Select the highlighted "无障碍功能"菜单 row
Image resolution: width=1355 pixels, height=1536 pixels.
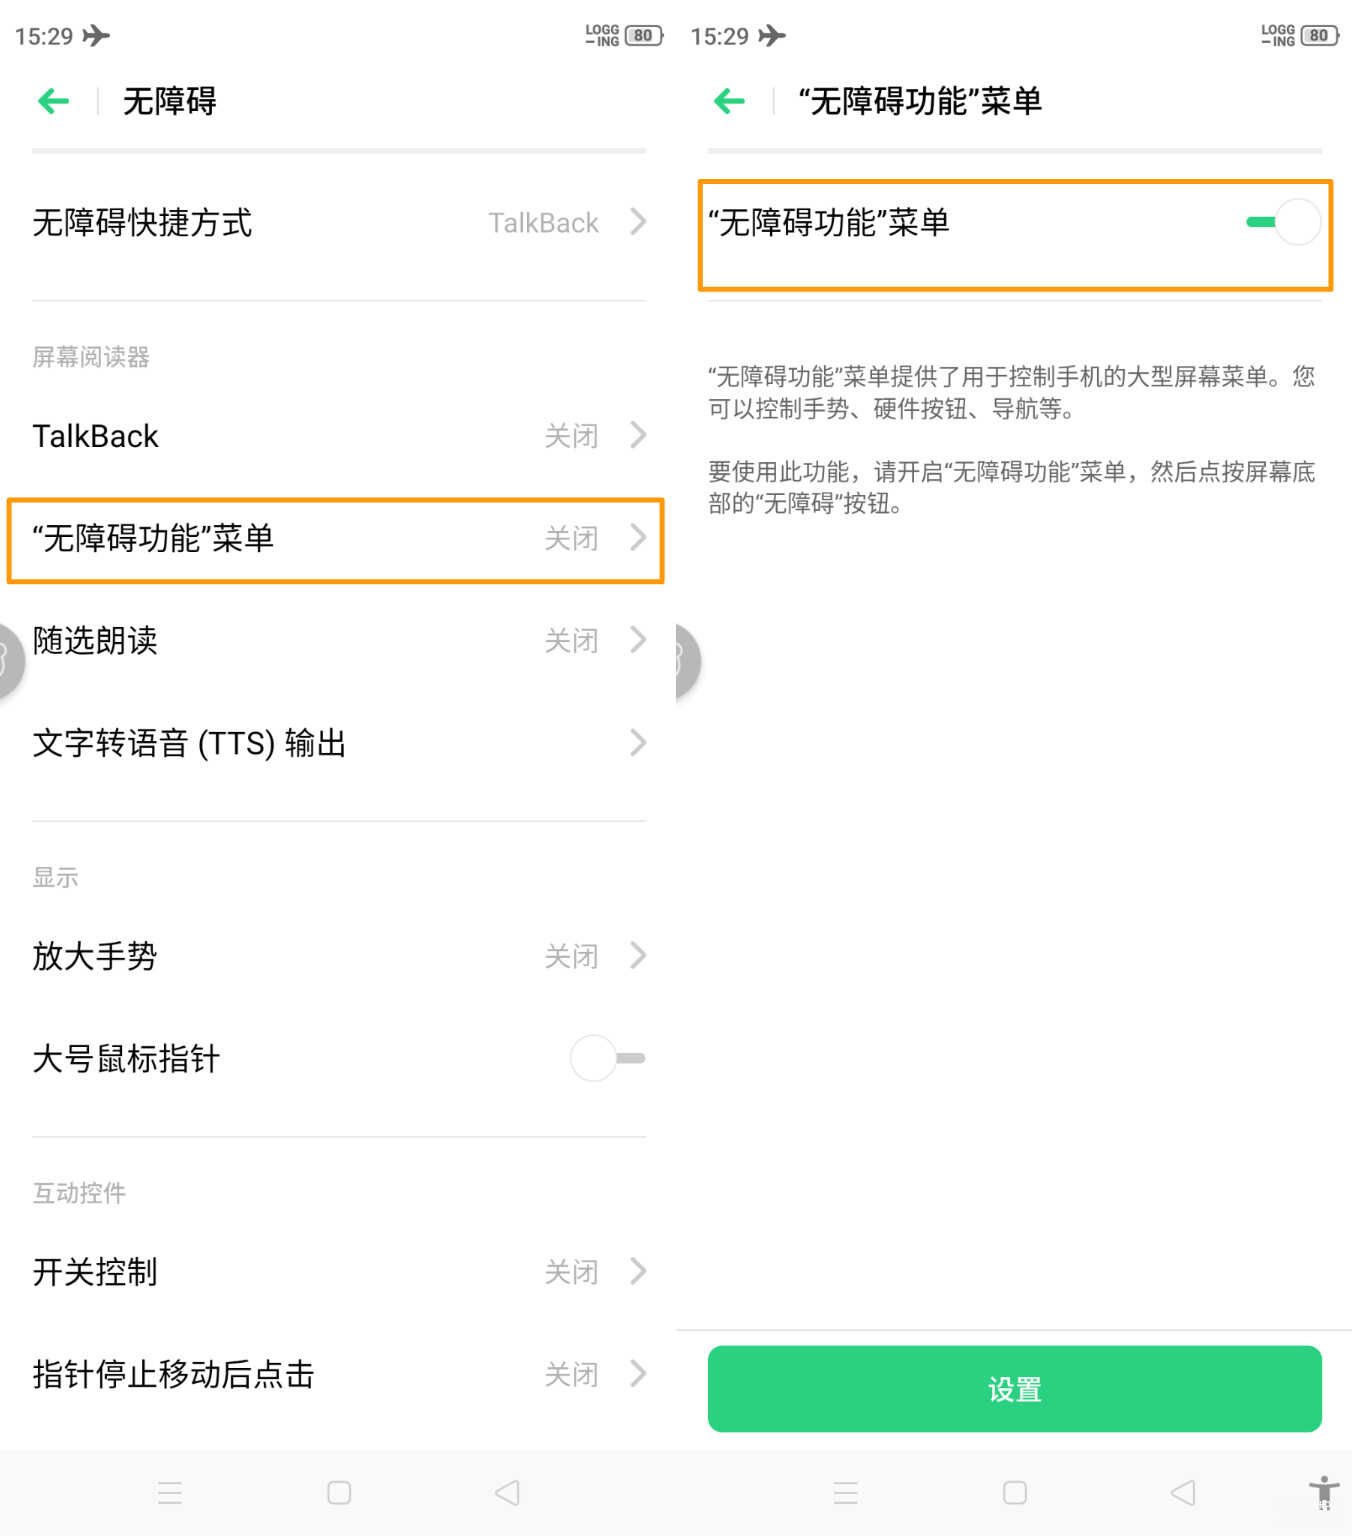(336, 540)
